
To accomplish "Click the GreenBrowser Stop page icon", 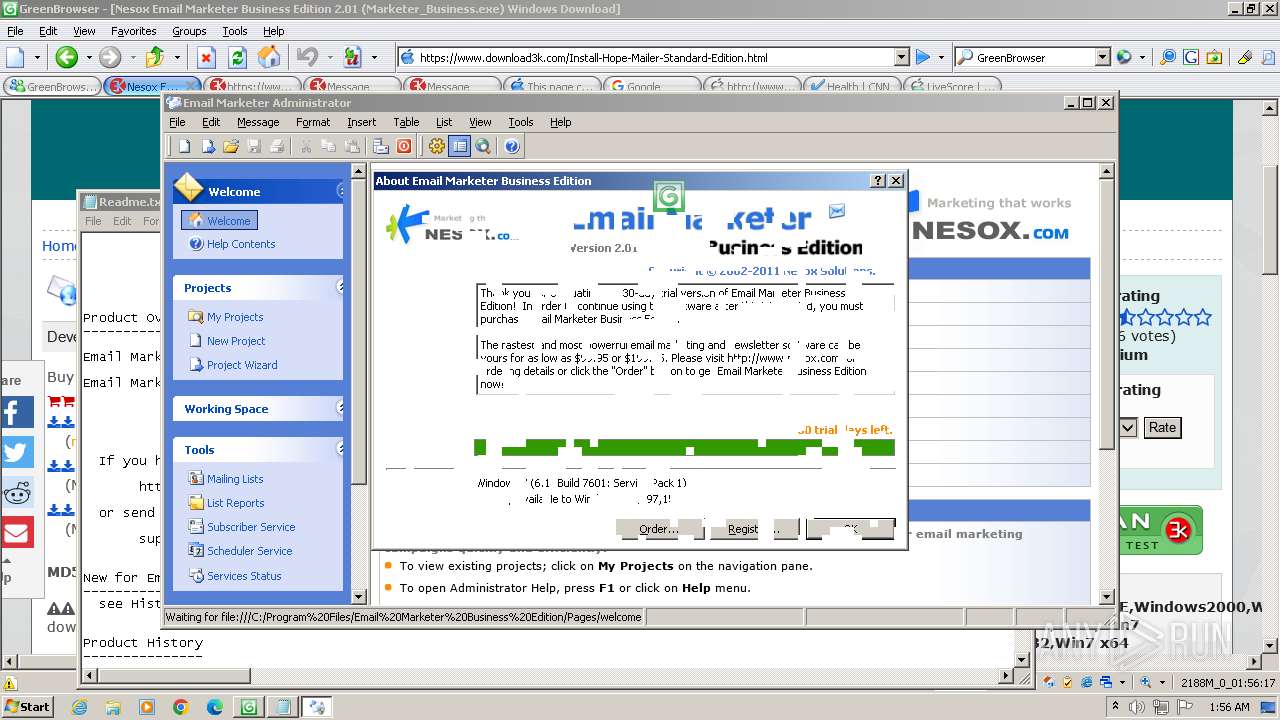I will [206, 57].
